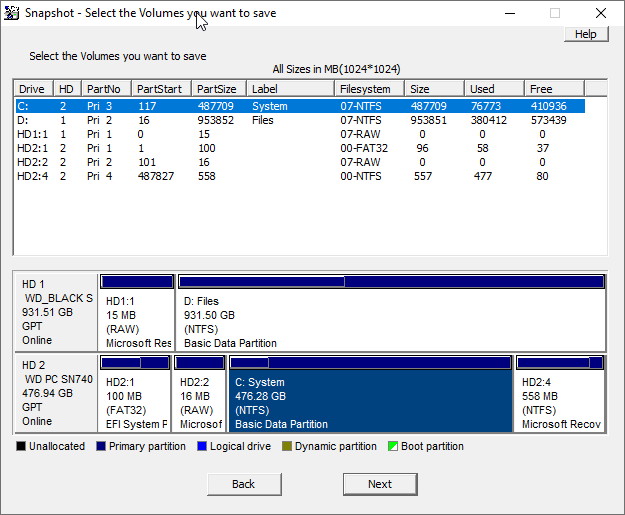
Task: Click the Used column header
Action: (x=494, y=88)
